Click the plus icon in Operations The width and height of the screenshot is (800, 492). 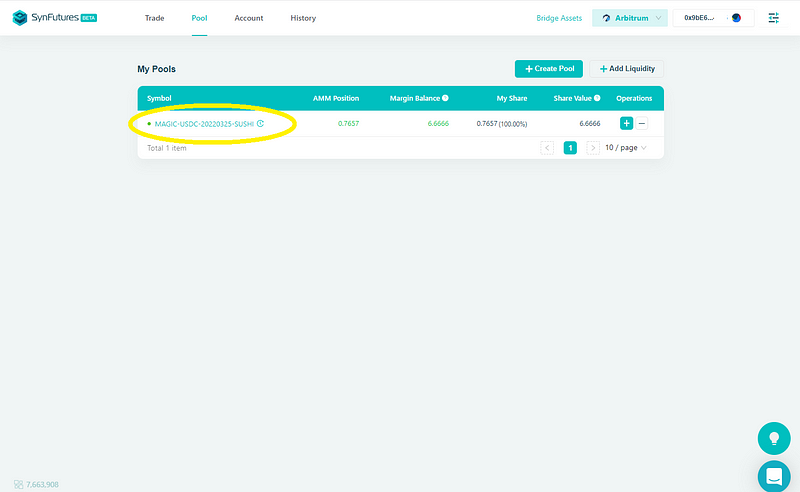point(626,123)
